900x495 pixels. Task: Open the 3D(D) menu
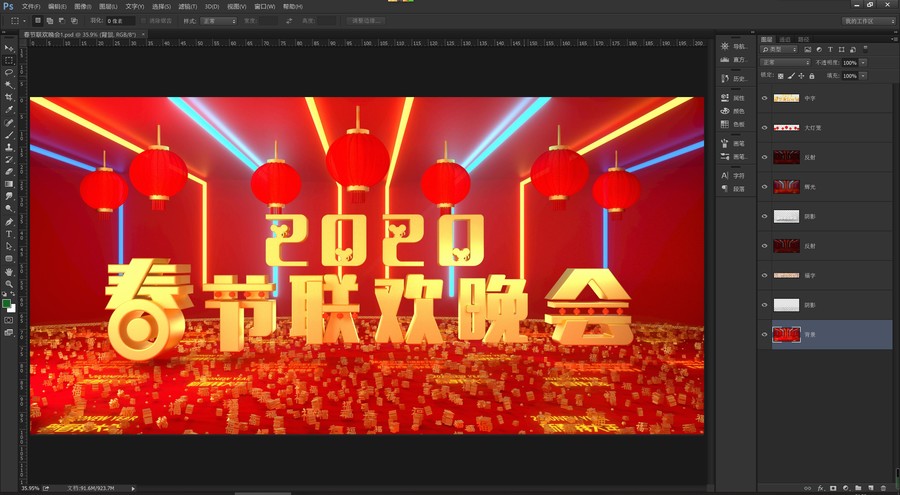click(x=212, y=6)
